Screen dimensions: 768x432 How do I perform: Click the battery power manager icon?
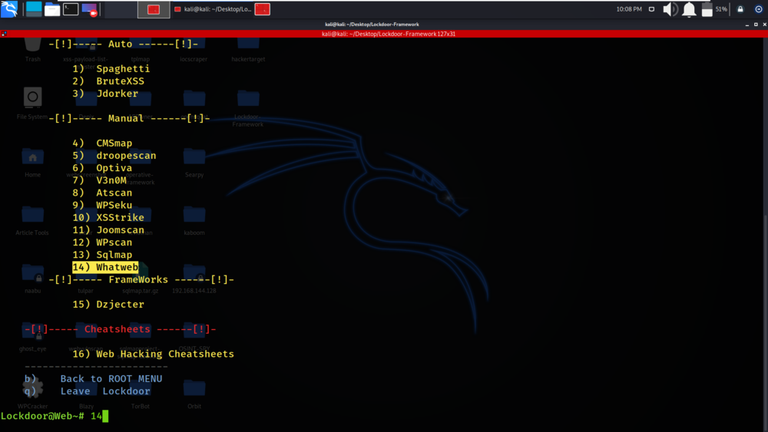pyautogui.click(x=707, y=9)
